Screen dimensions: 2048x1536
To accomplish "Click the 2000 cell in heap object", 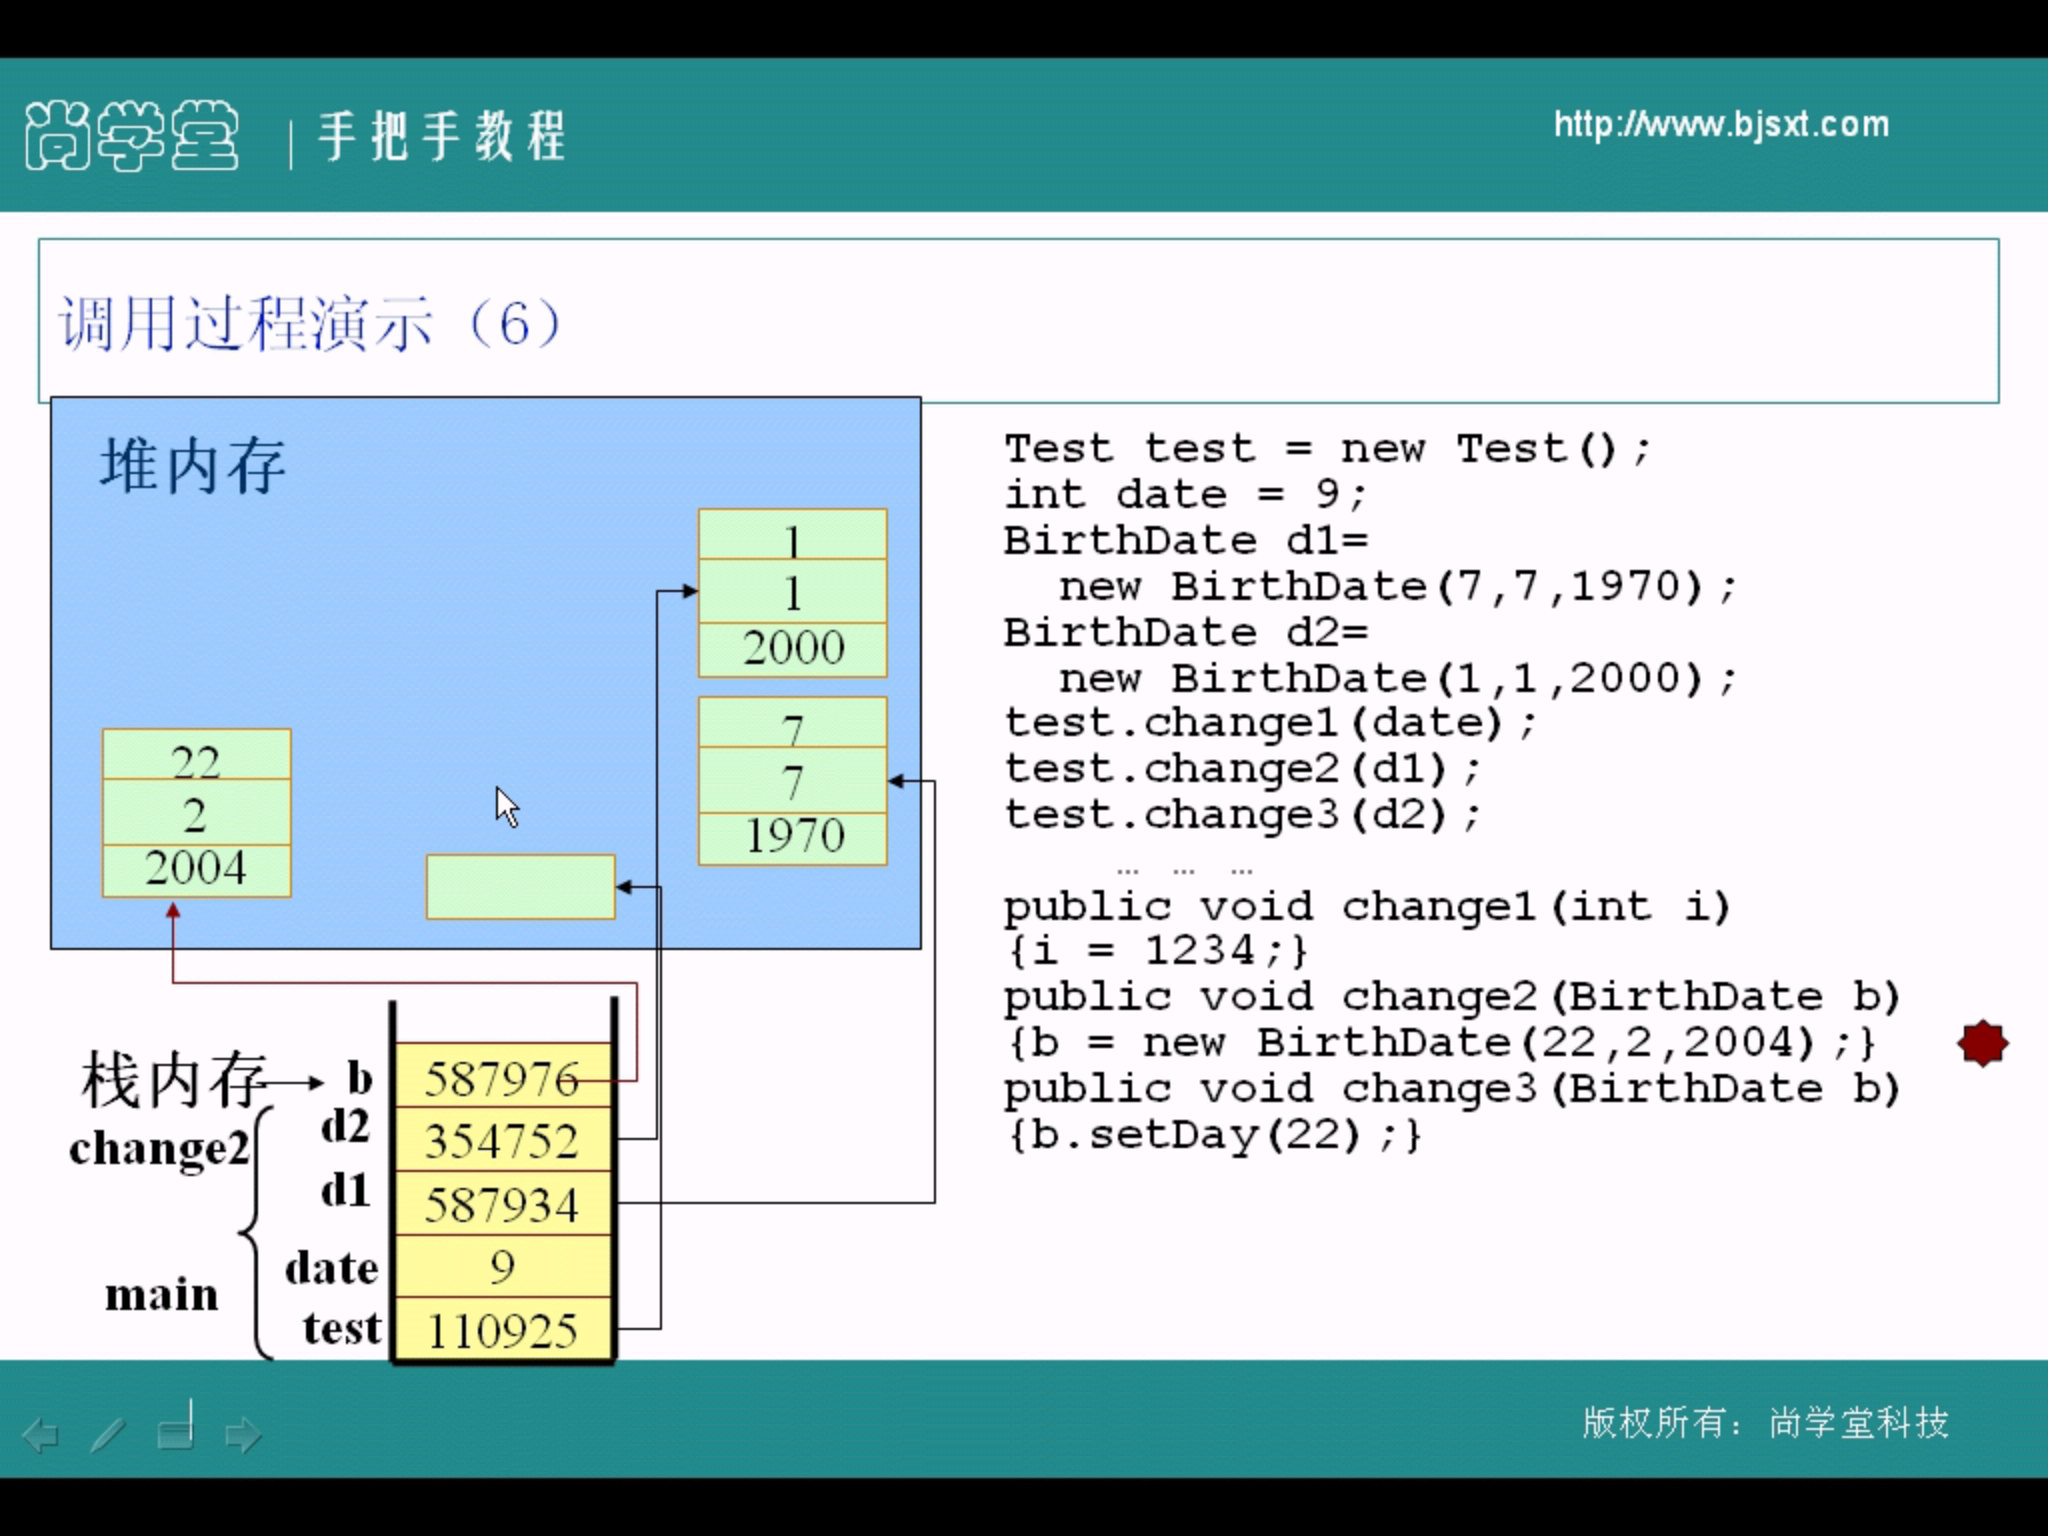I will (793, 648).
